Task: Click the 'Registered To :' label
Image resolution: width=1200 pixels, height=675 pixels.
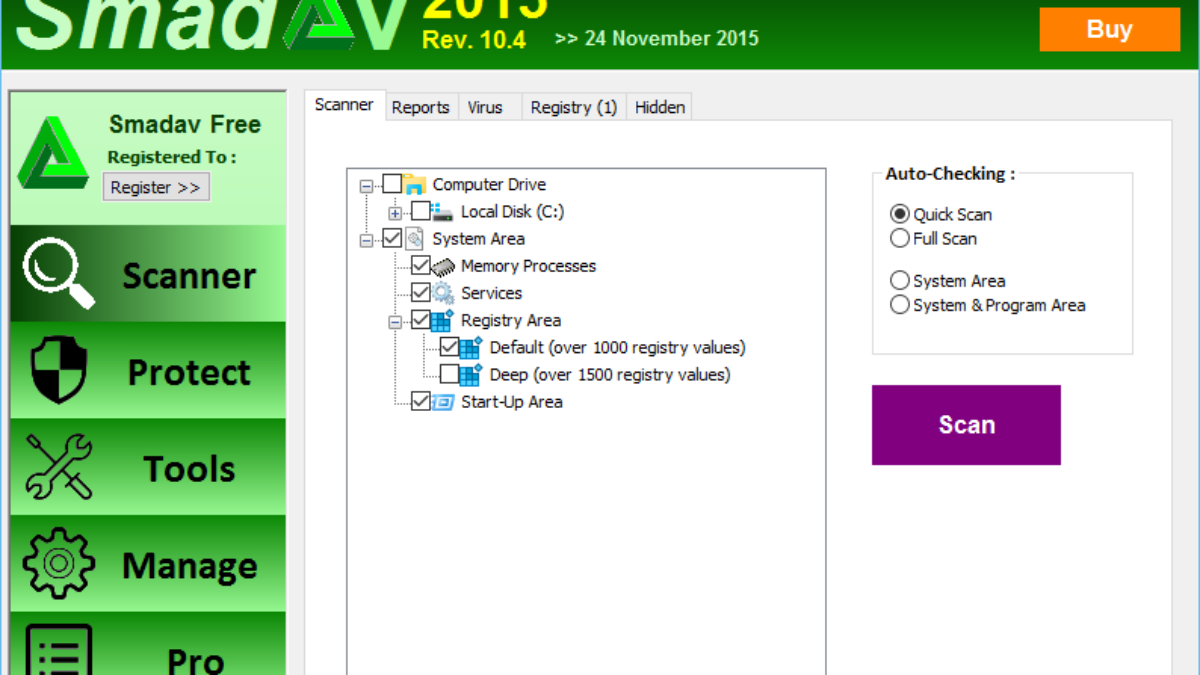Action: tap(172, 157)
